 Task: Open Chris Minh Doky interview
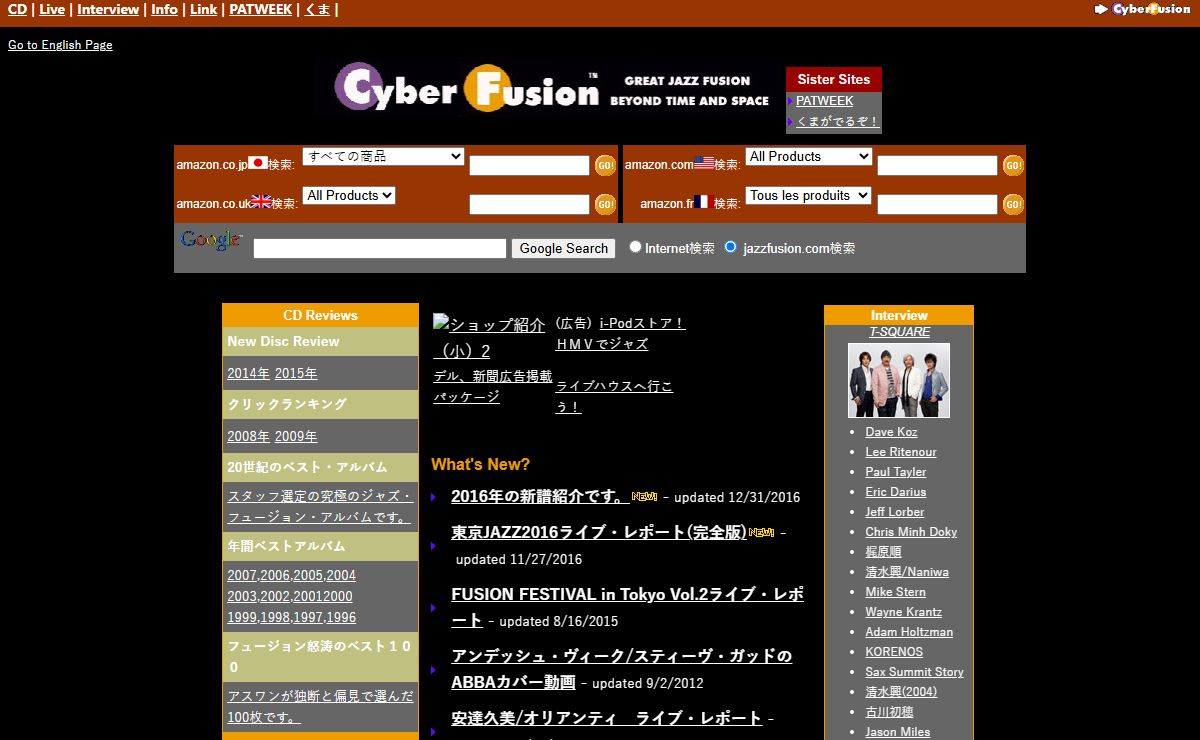911,532
